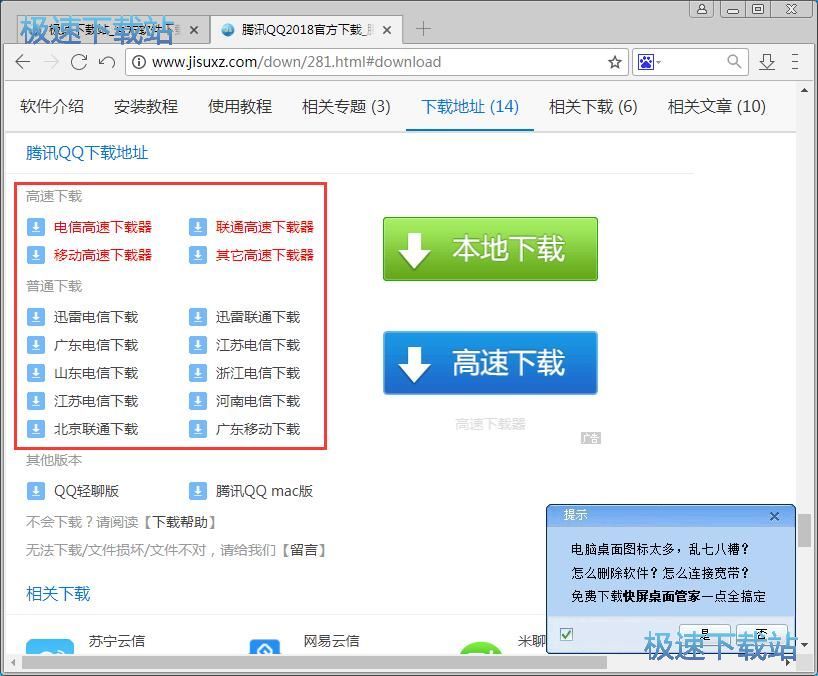Click download icon beside 浙江电信下载
This screenshot has width=818, height=676.
pos(198,373)
